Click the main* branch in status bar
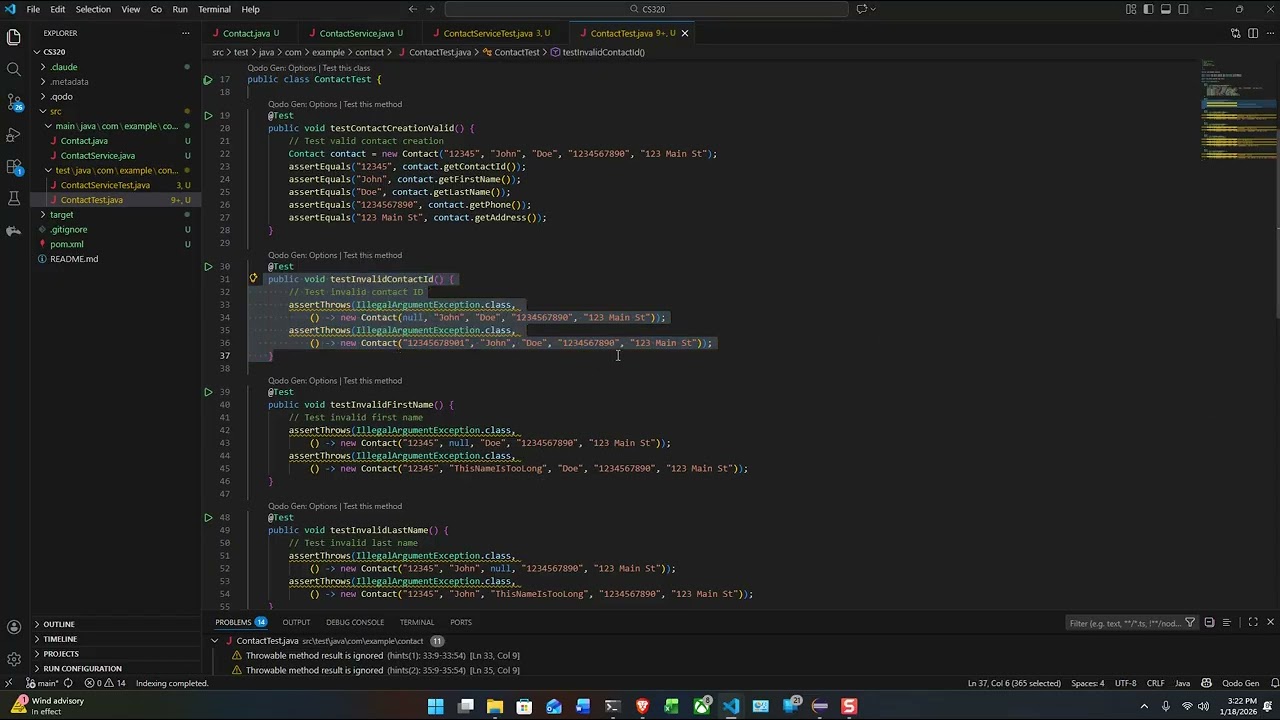1280x720 pixels. [x=42, y=683]
